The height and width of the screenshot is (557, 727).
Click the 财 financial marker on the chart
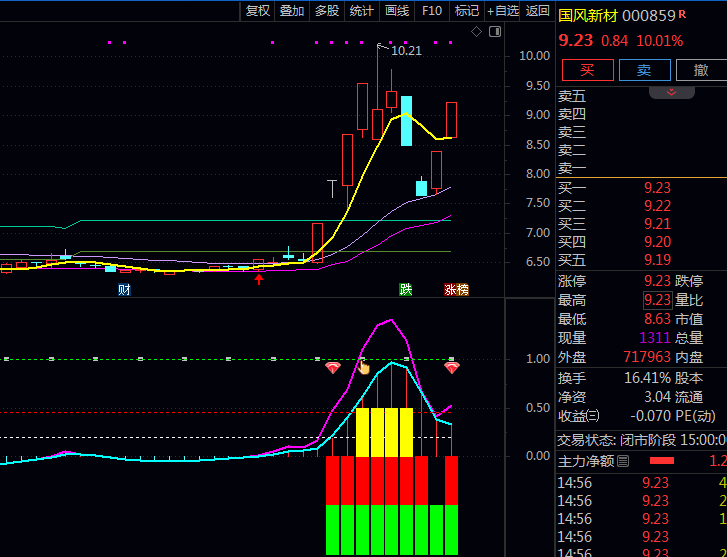pyautogui.click(x=124, y=290)
